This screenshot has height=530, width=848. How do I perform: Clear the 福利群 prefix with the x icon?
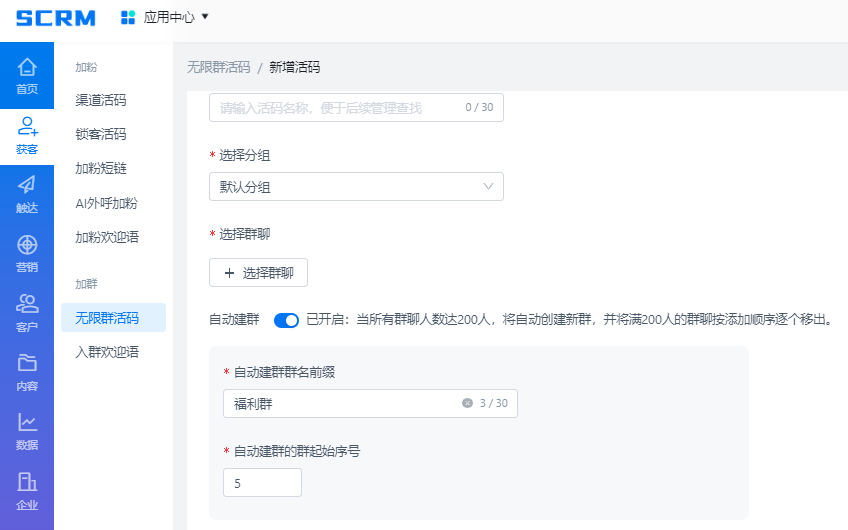pyautogui.click(x=467, y=403)
